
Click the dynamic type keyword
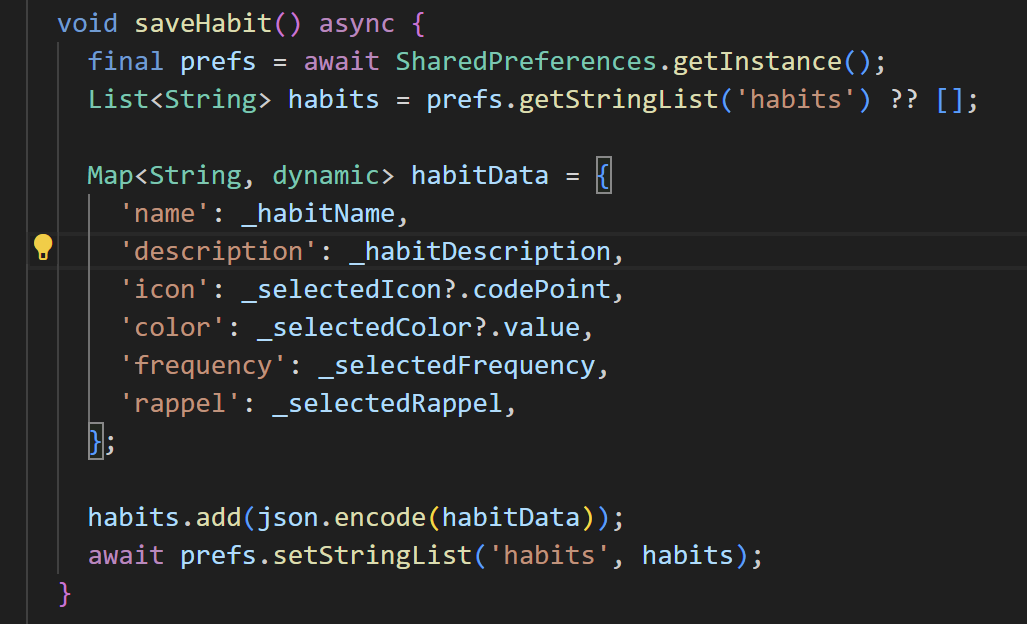326,175
